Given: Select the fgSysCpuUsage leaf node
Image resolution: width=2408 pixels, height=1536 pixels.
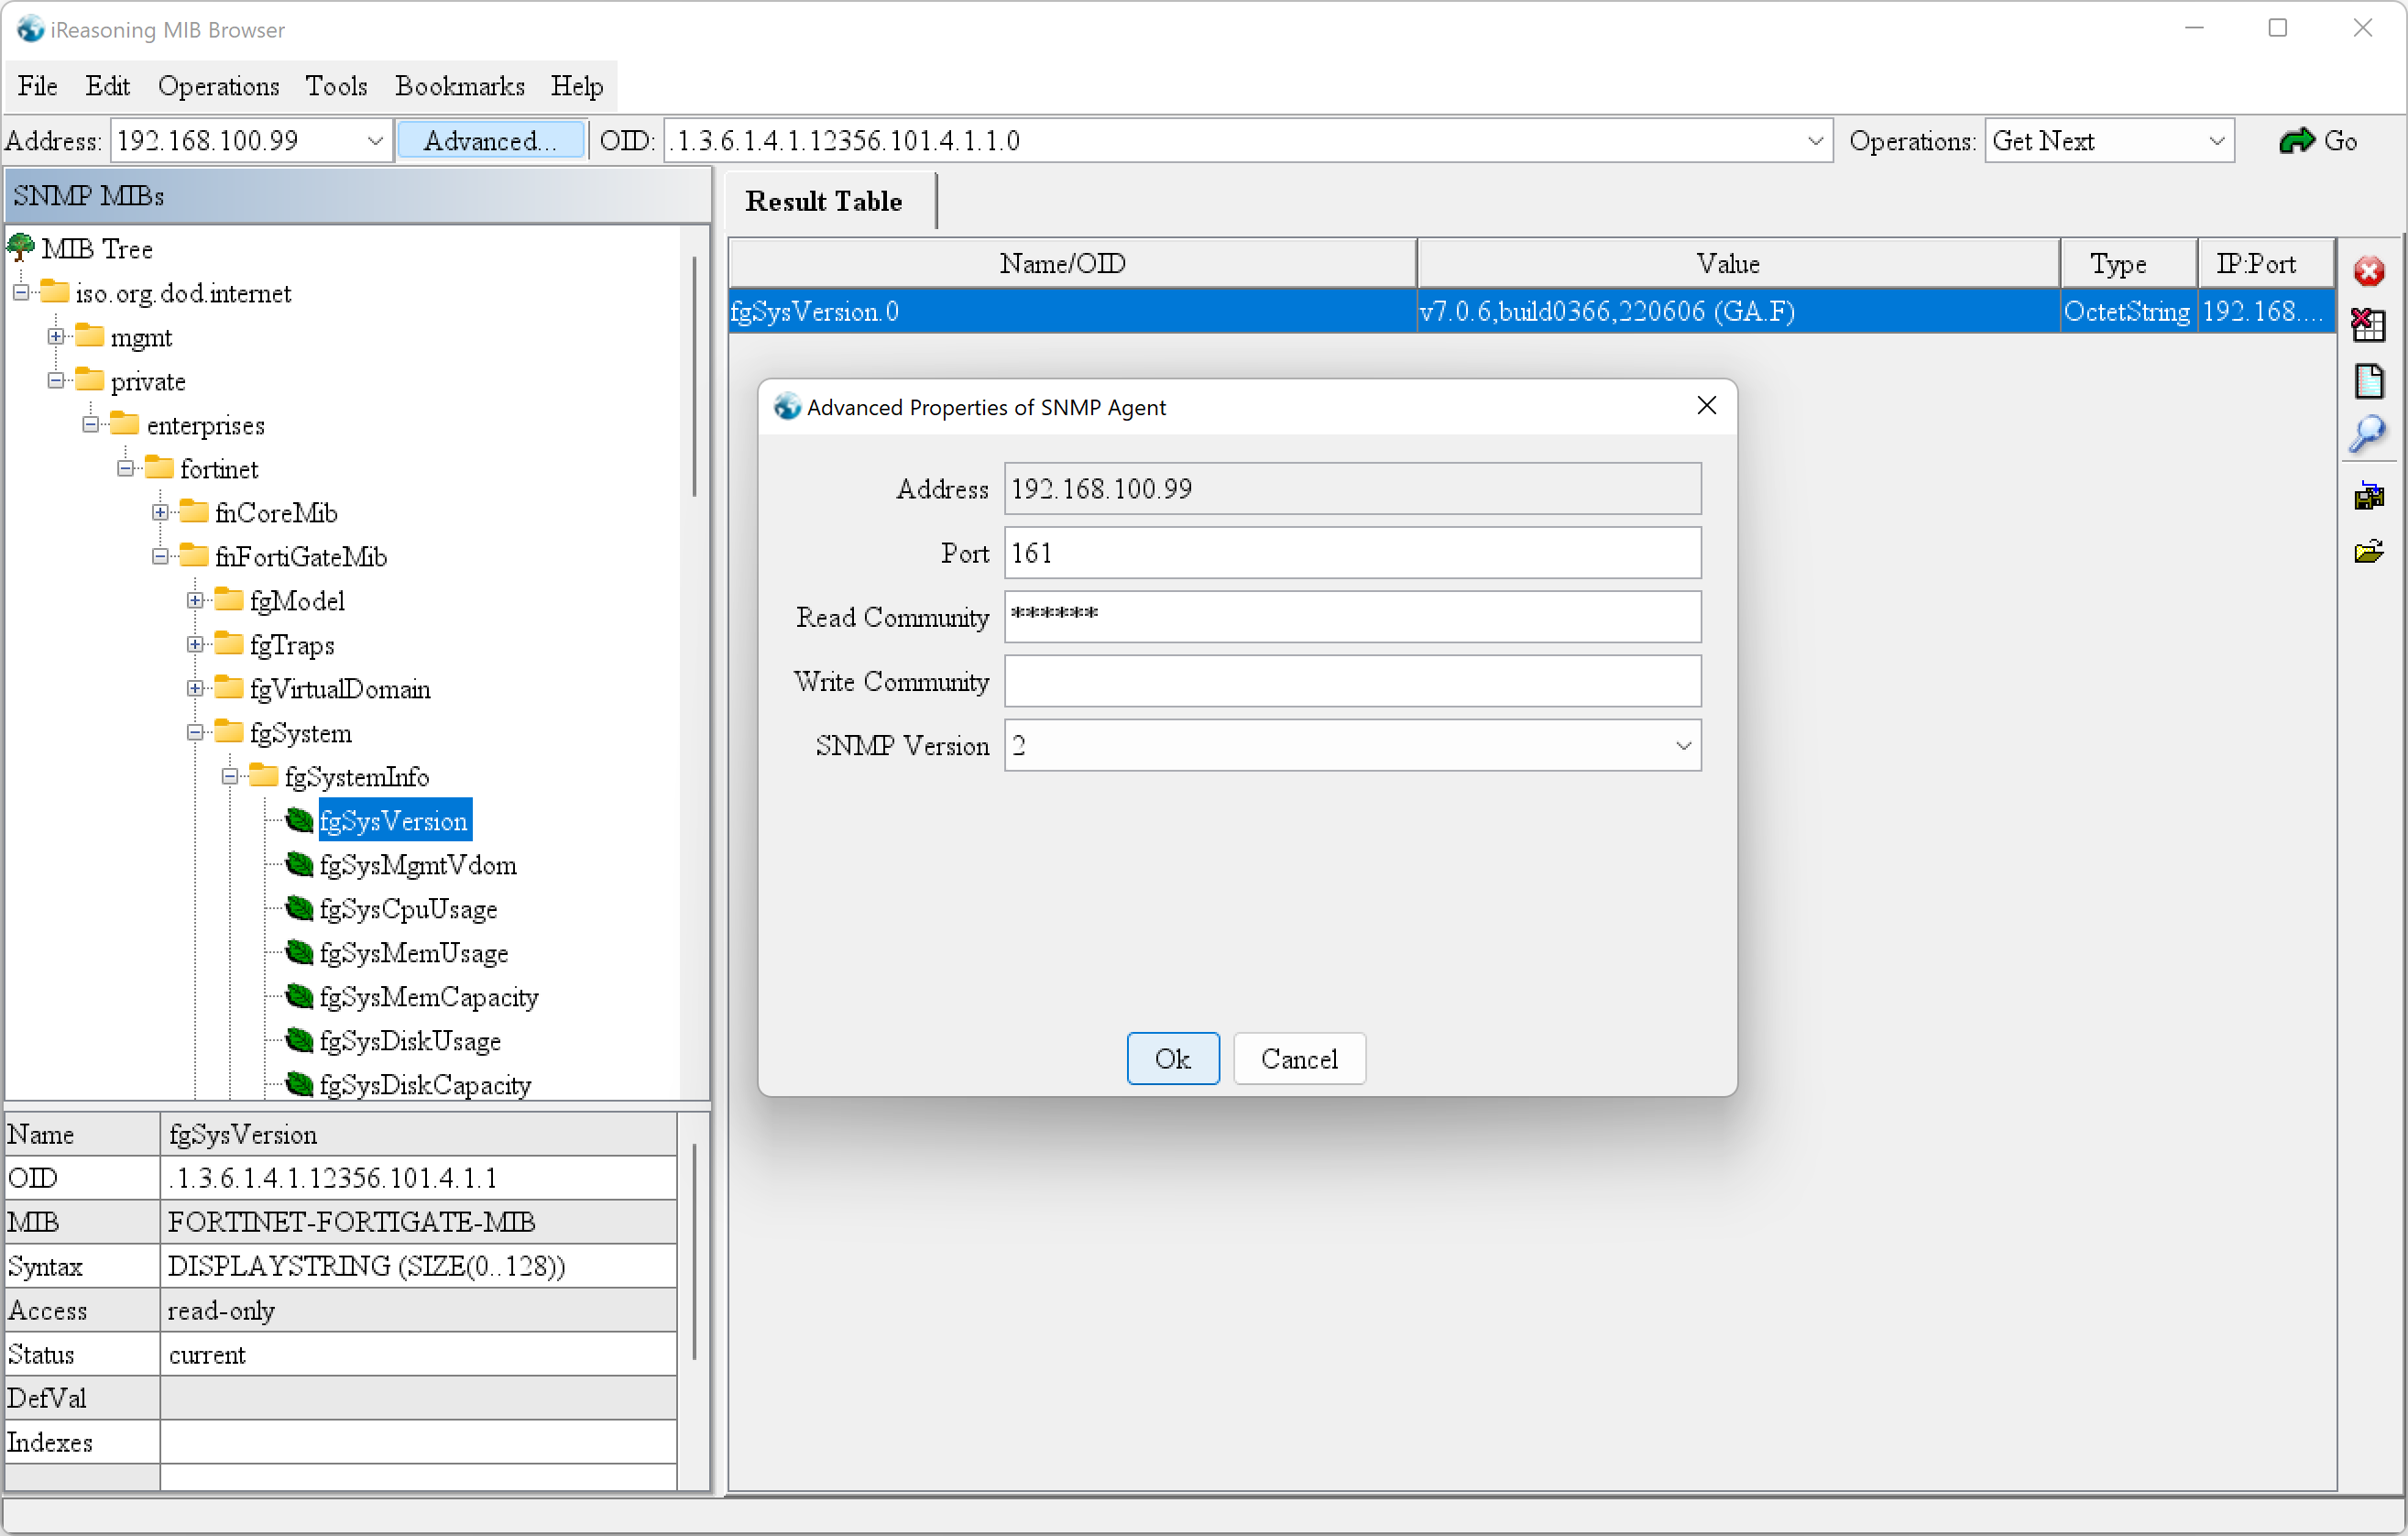Looking at the screenshot, I should 408,909.
